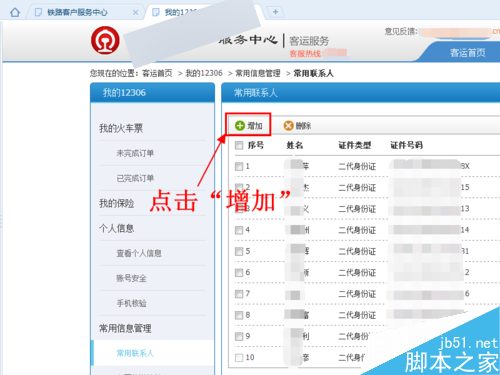Go to 客运首页 in the breadcrumb

click(157, 73)
